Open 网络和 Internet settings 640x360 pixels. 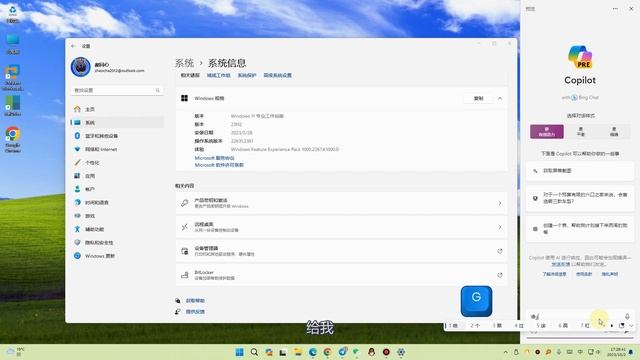pyautogui.click(x=117, y=149)
